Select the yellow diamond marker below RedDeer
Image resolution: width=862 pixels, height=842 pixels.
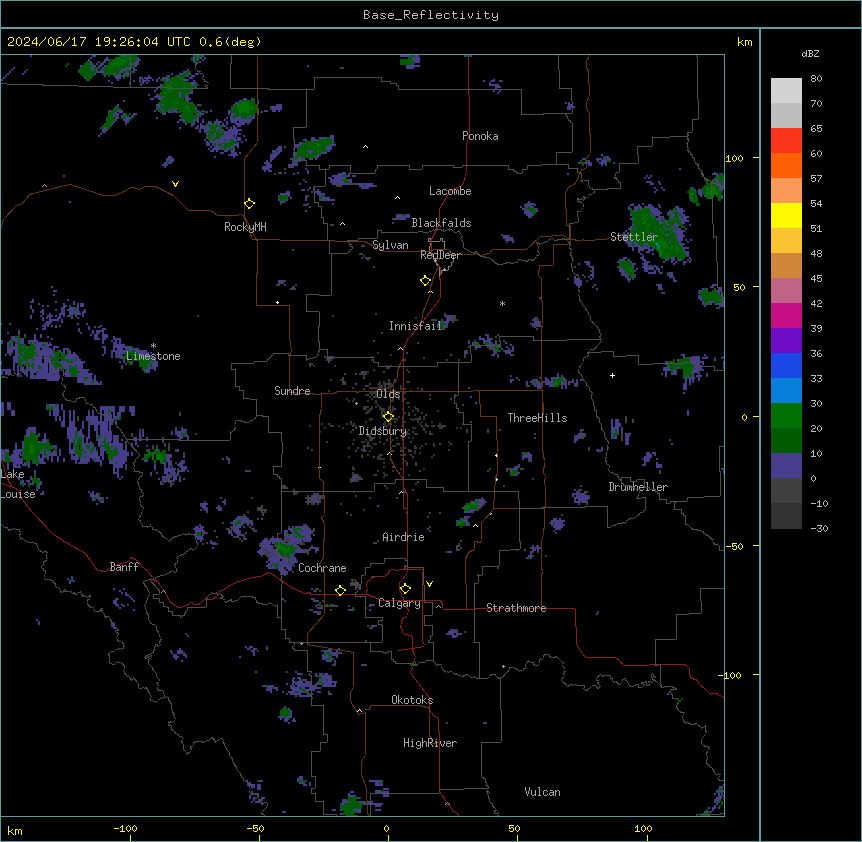pos(426,281)
